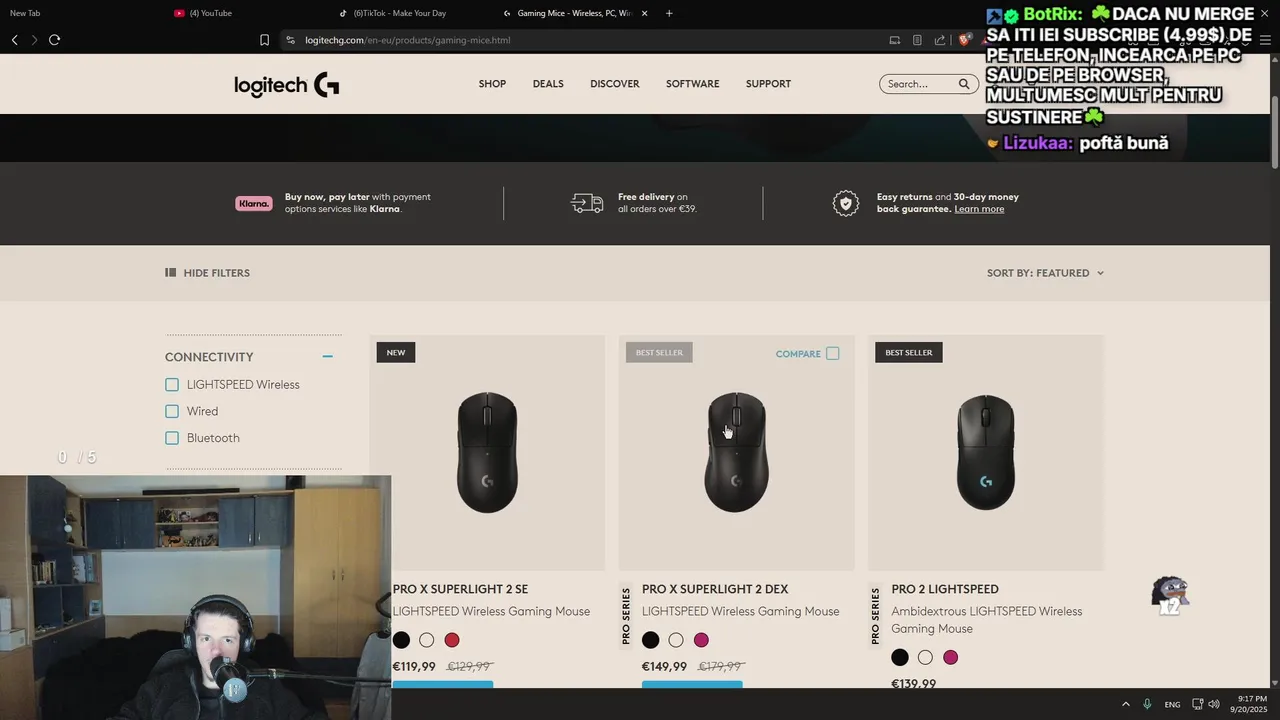Open the SOFTWARE menu
This screenshot has width=1280, height=720.
(x=693, y=84)
